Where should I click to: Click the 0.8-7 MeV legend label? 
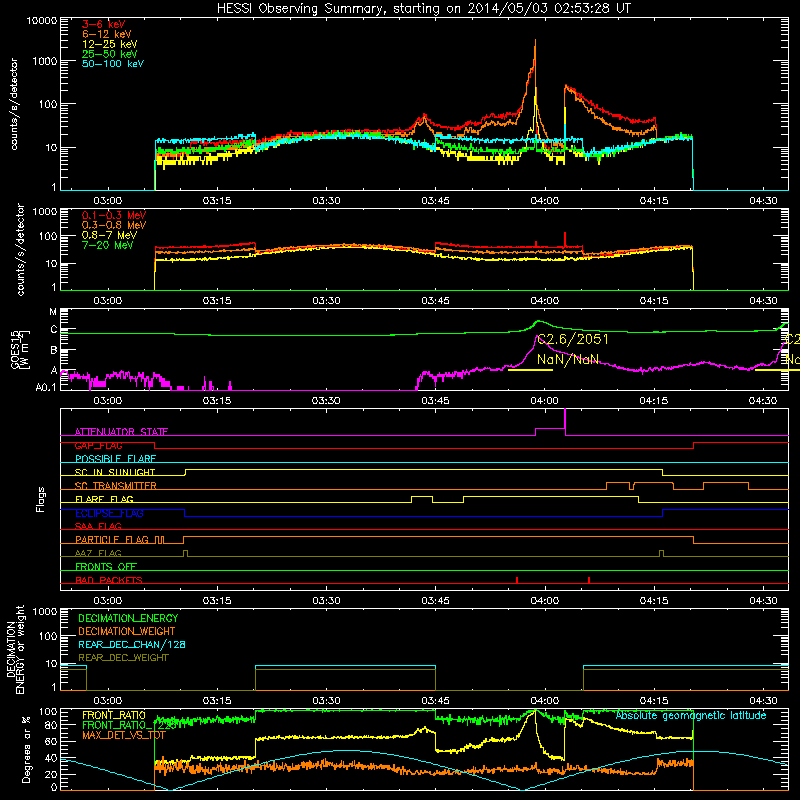109,235
